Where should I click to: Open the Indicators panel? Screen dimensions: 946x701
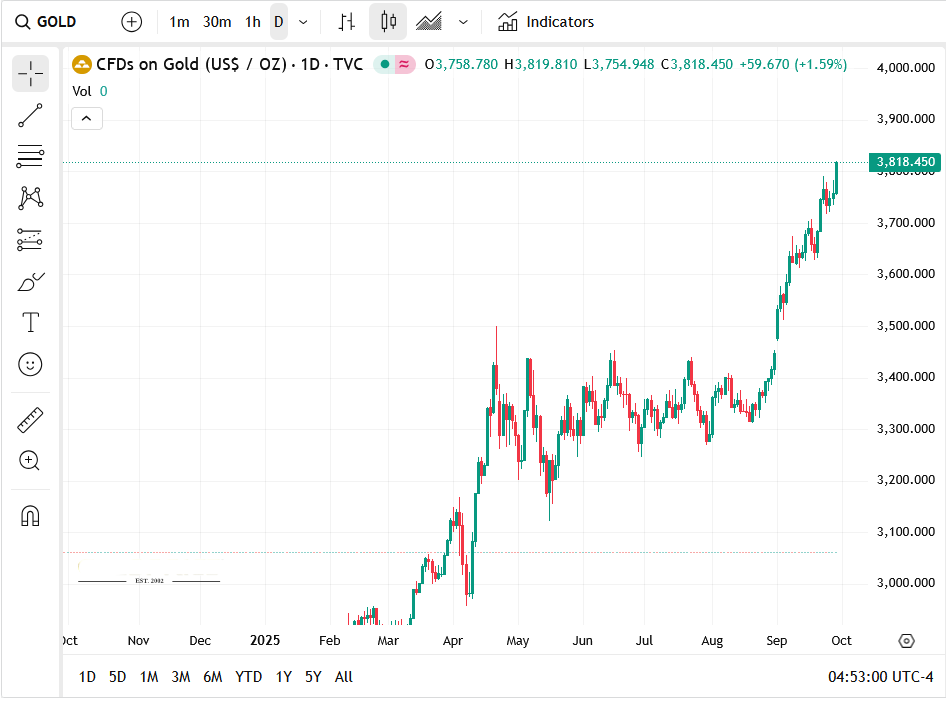pos(546,22)
